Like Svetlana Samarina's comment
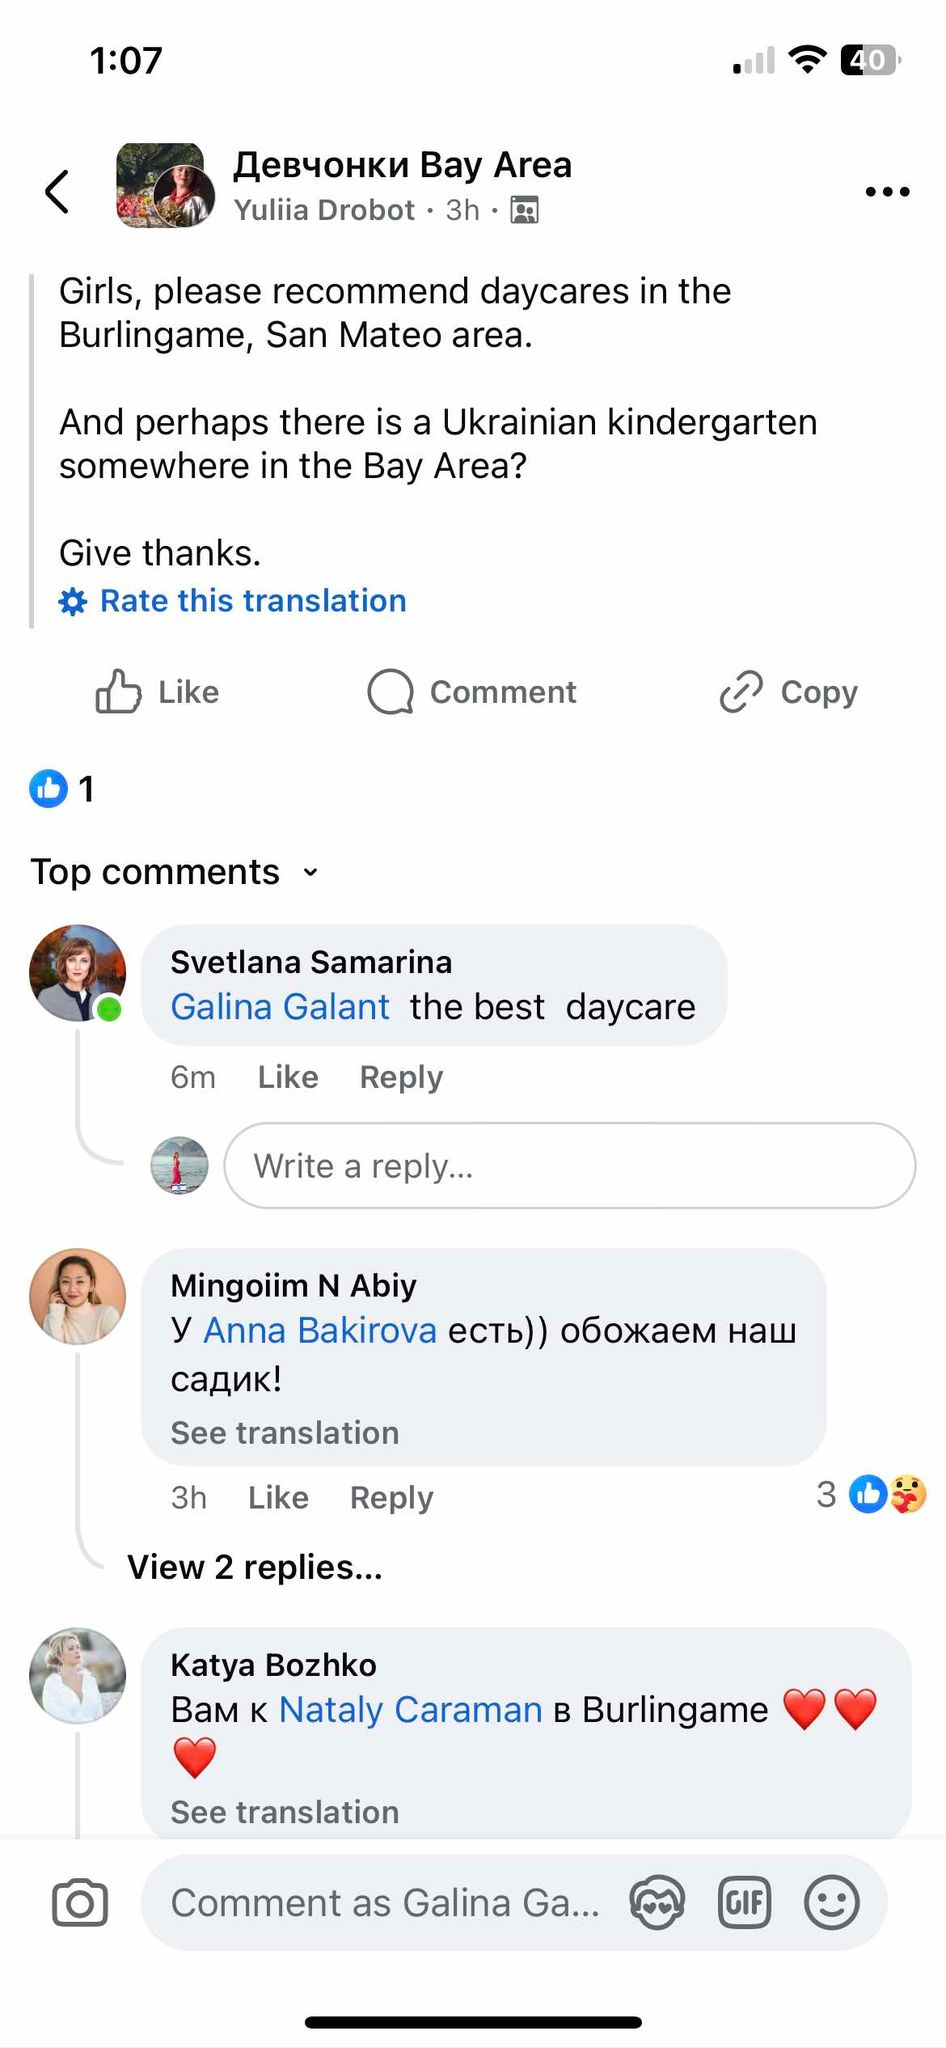Screen dimensions: 946x2048 [288, 1077]
